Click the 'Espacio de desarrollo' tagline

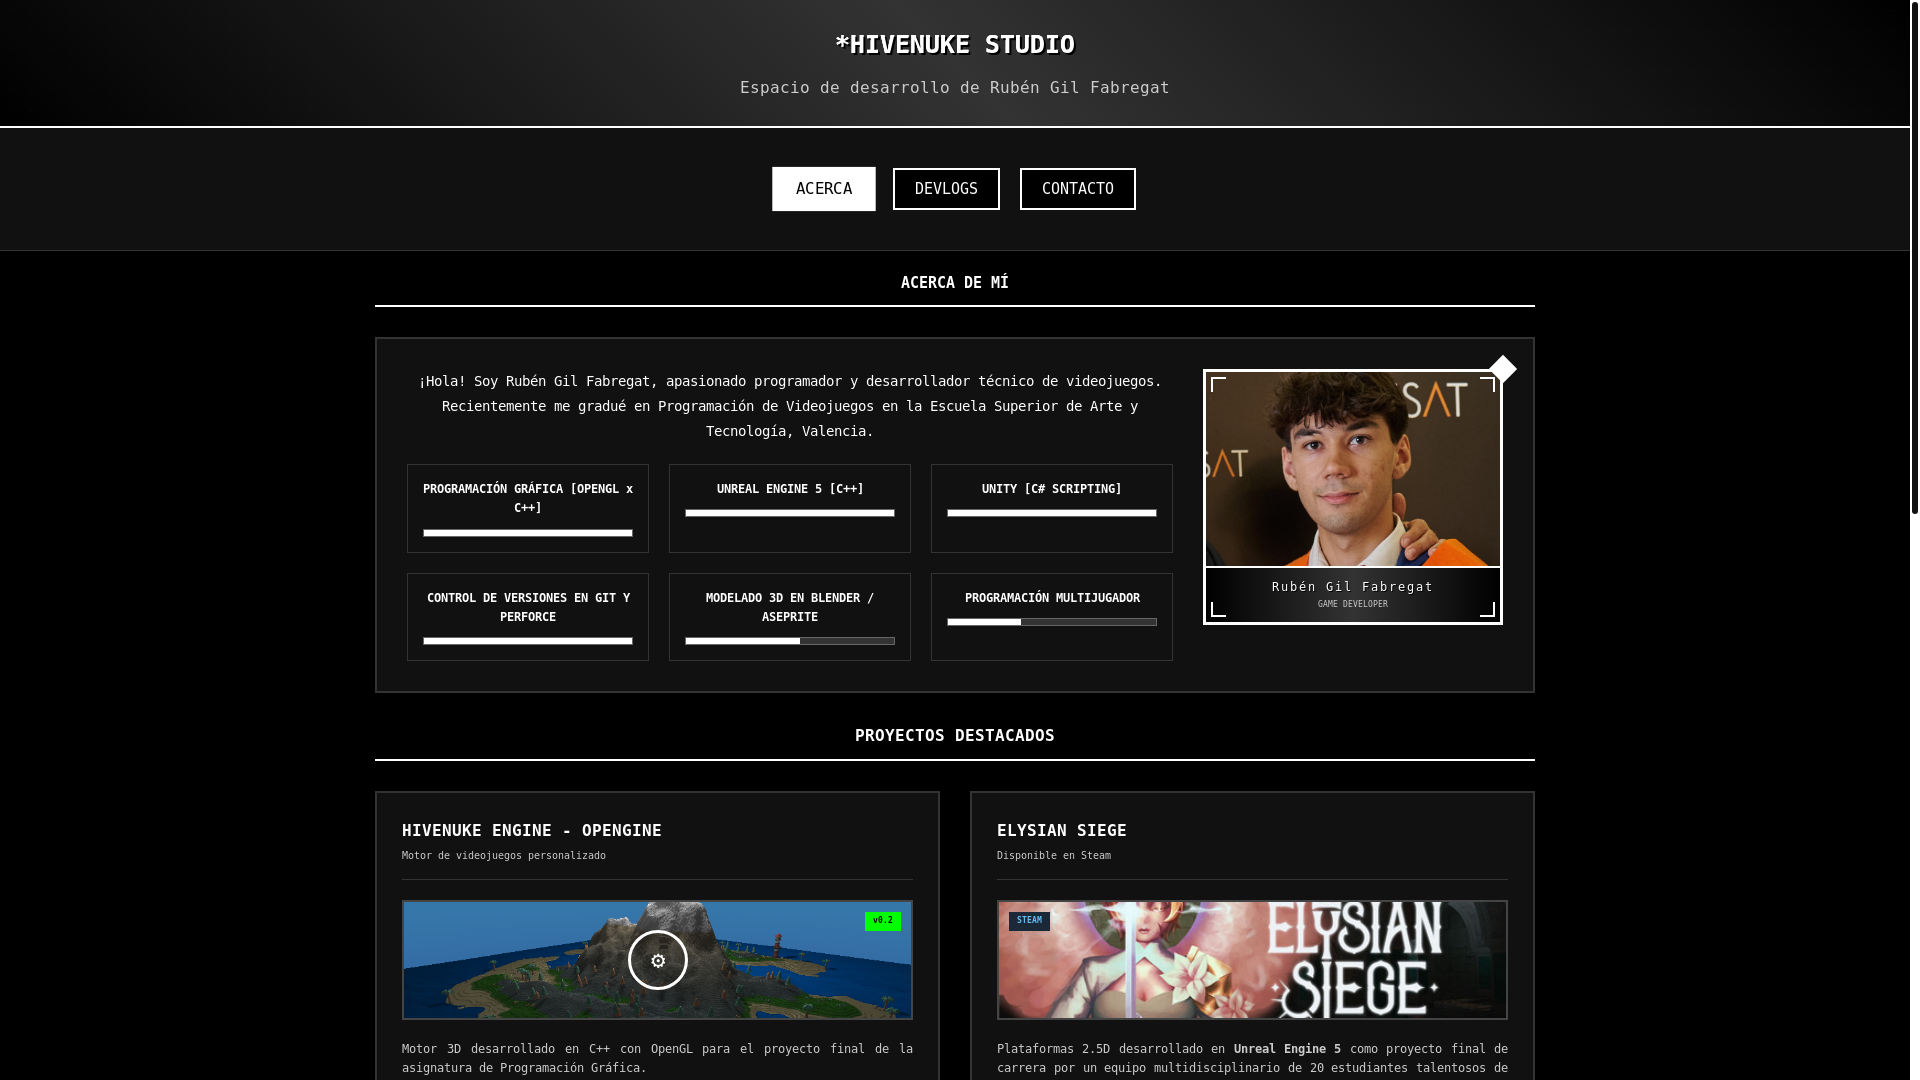point(955,88)
